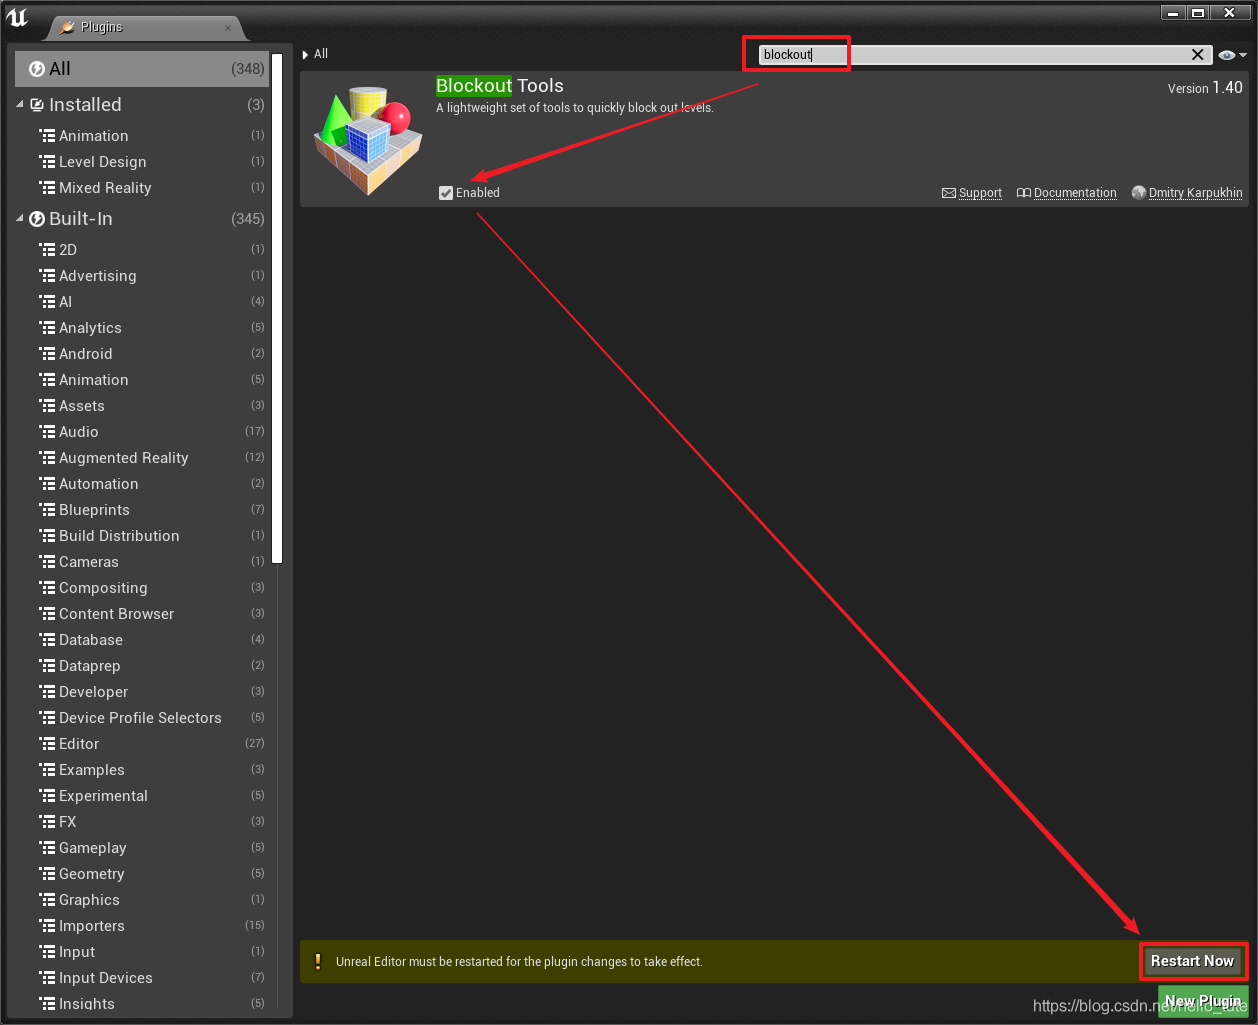
Task: Clear the search box with X icon
Action: (x=1197, y=55)
